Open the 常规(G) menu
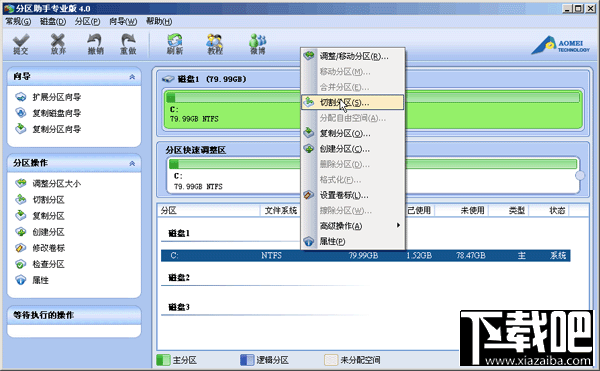 pyautogui.click(x=18, y=21)
